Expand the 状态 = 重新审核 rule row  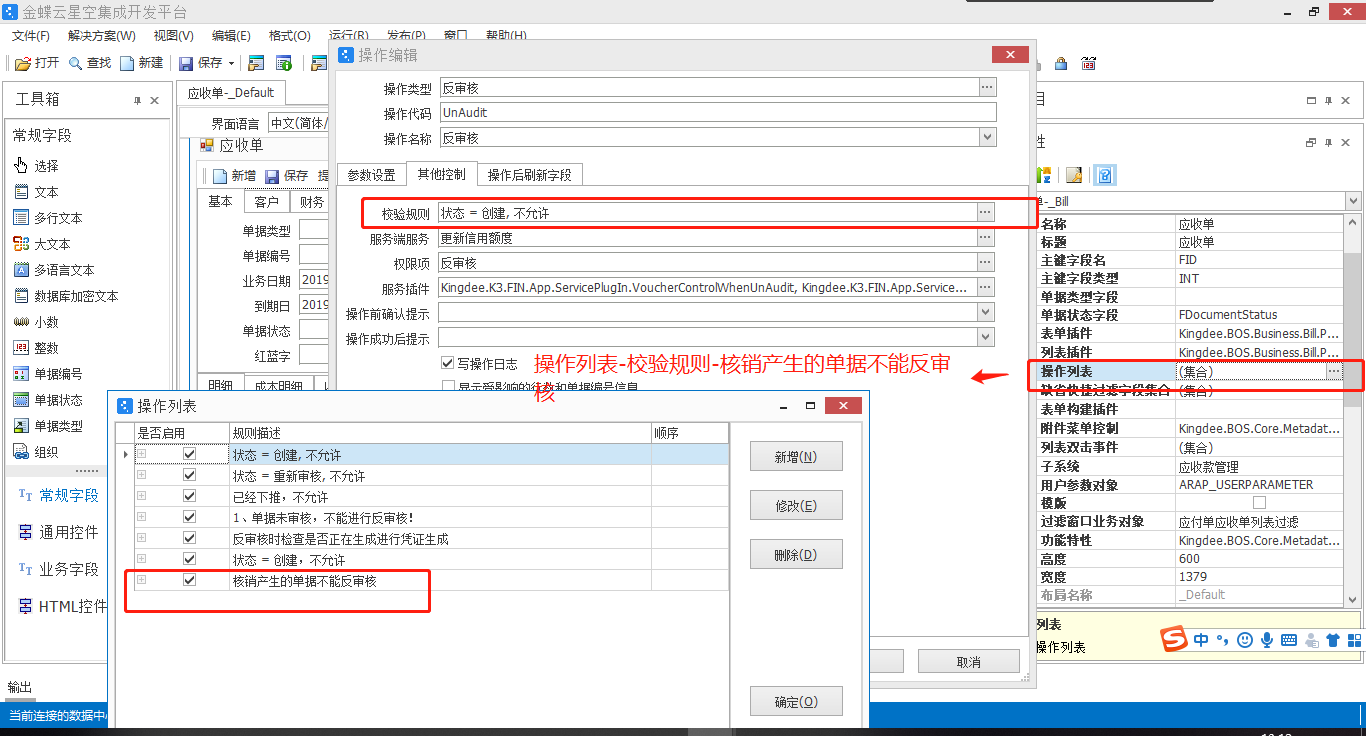(x=141, y=476)
